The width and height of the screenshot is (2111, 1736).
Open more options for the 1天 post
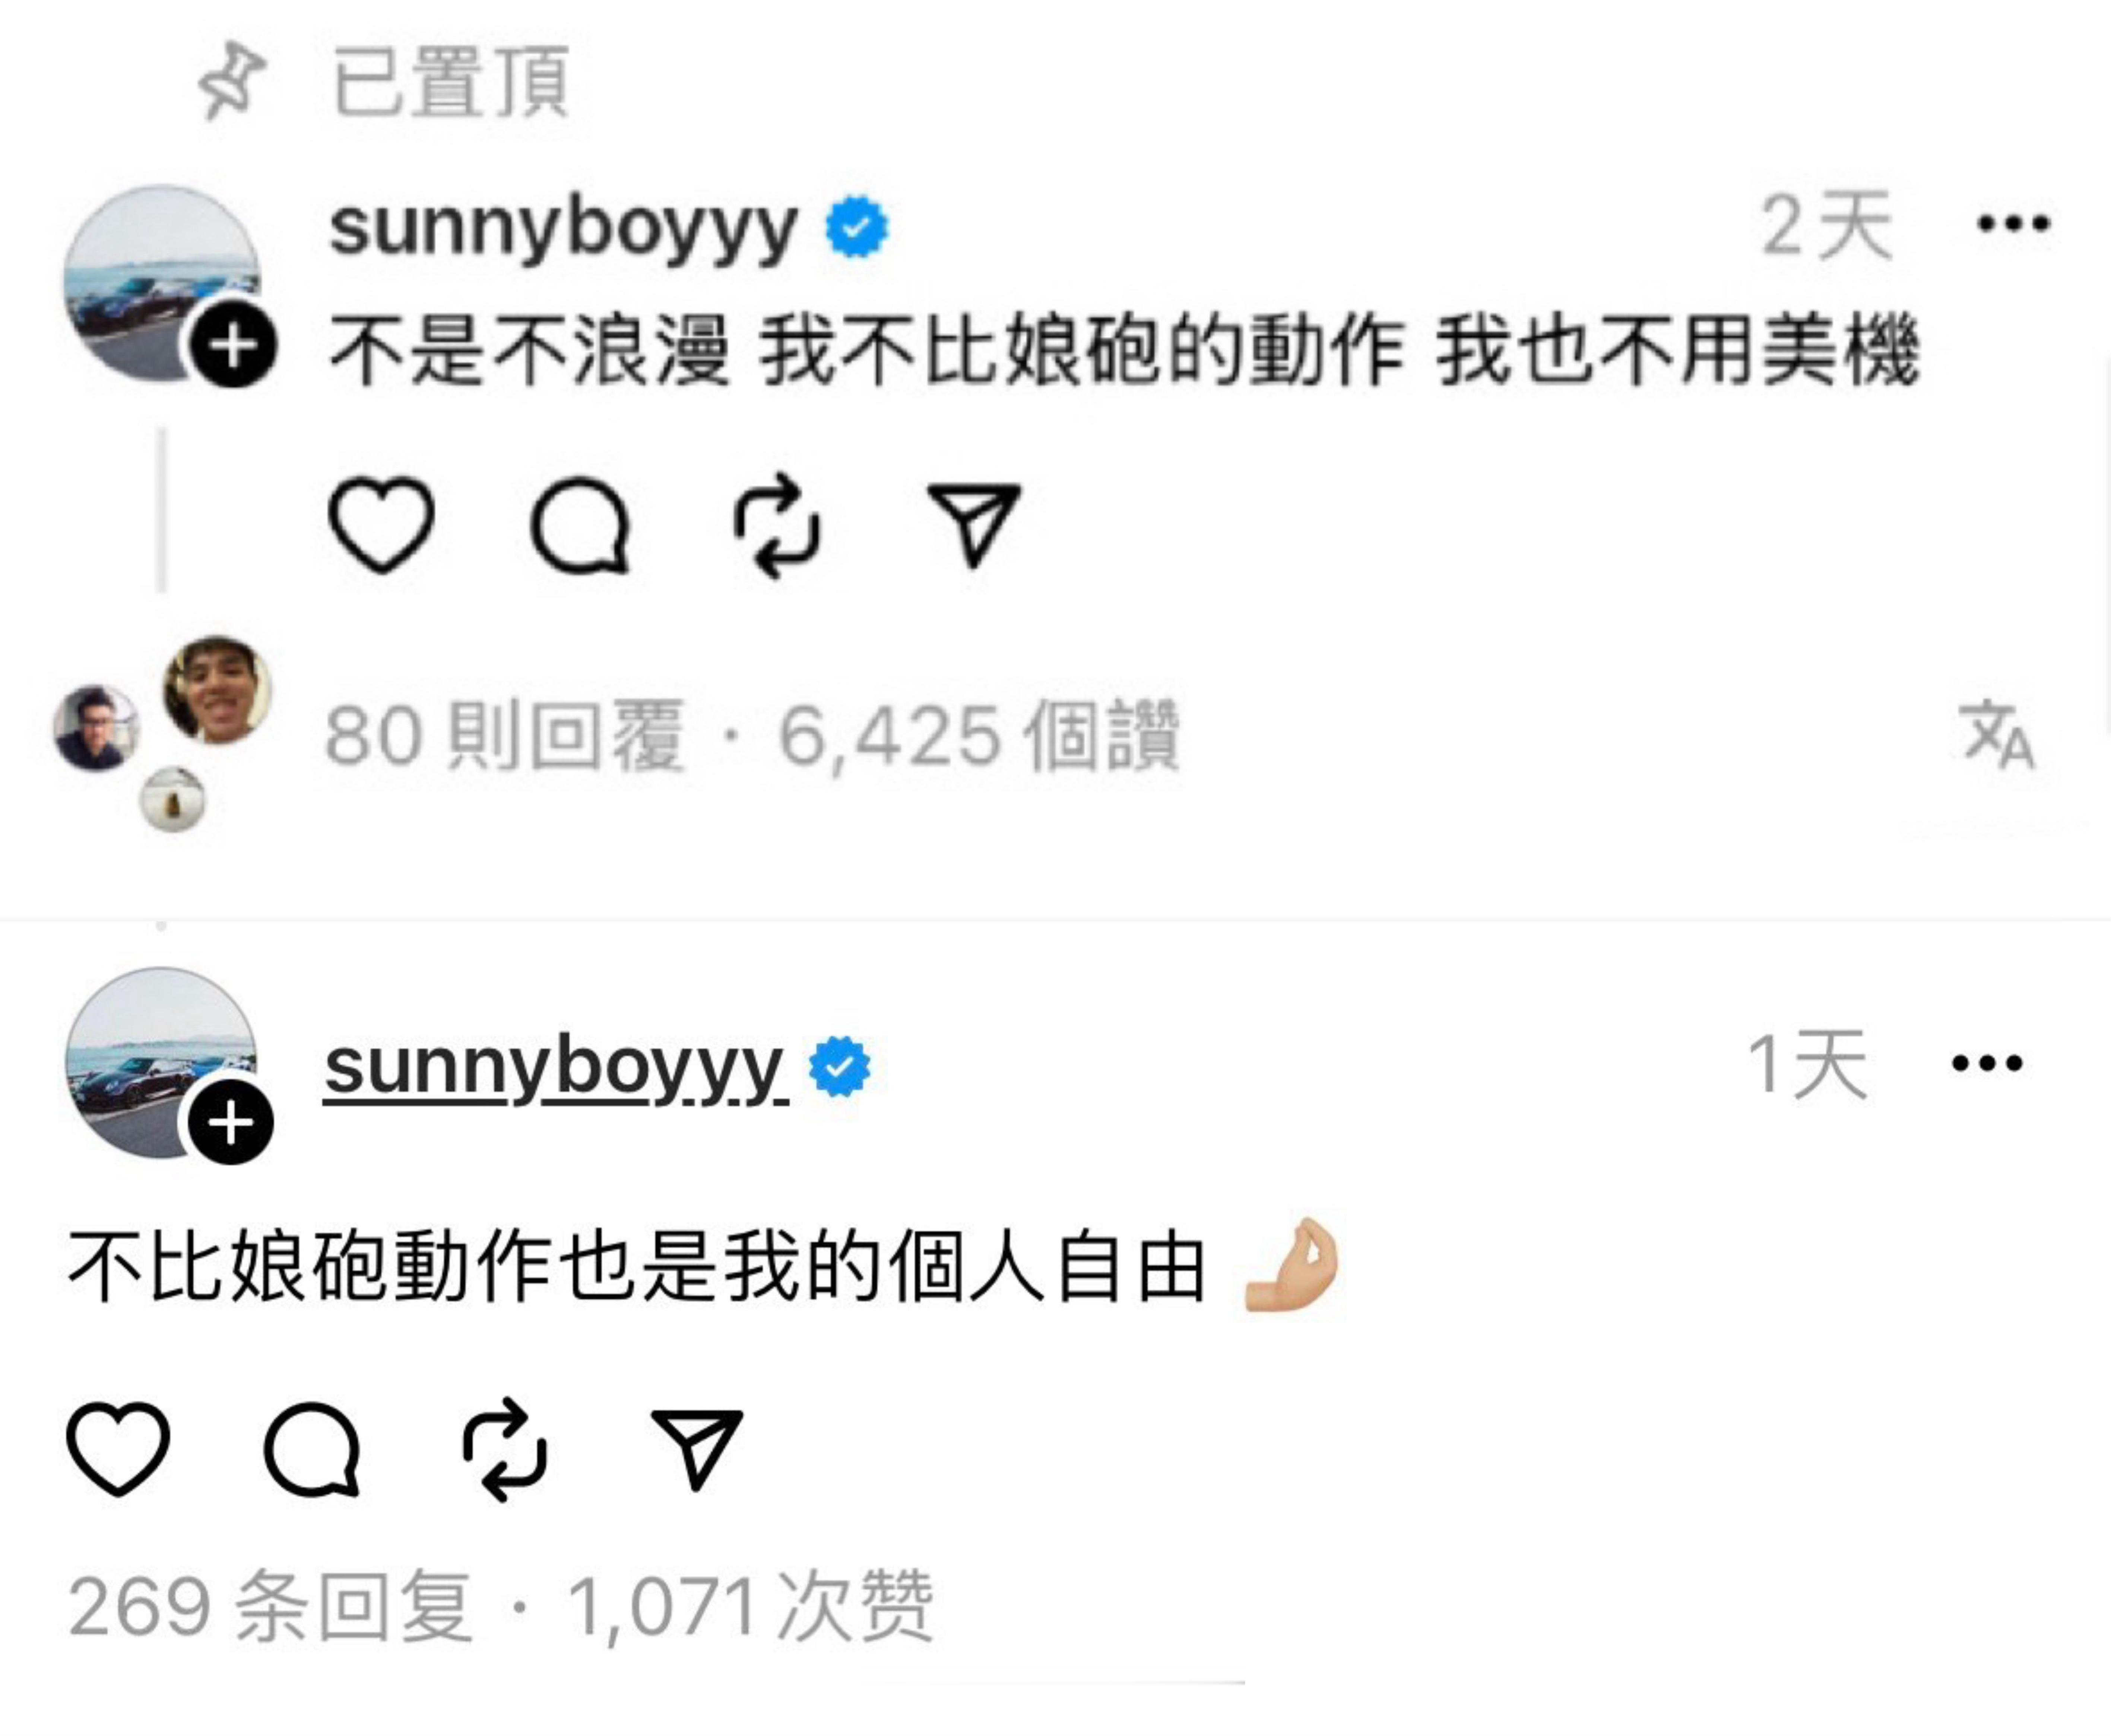(1987, 1063)
